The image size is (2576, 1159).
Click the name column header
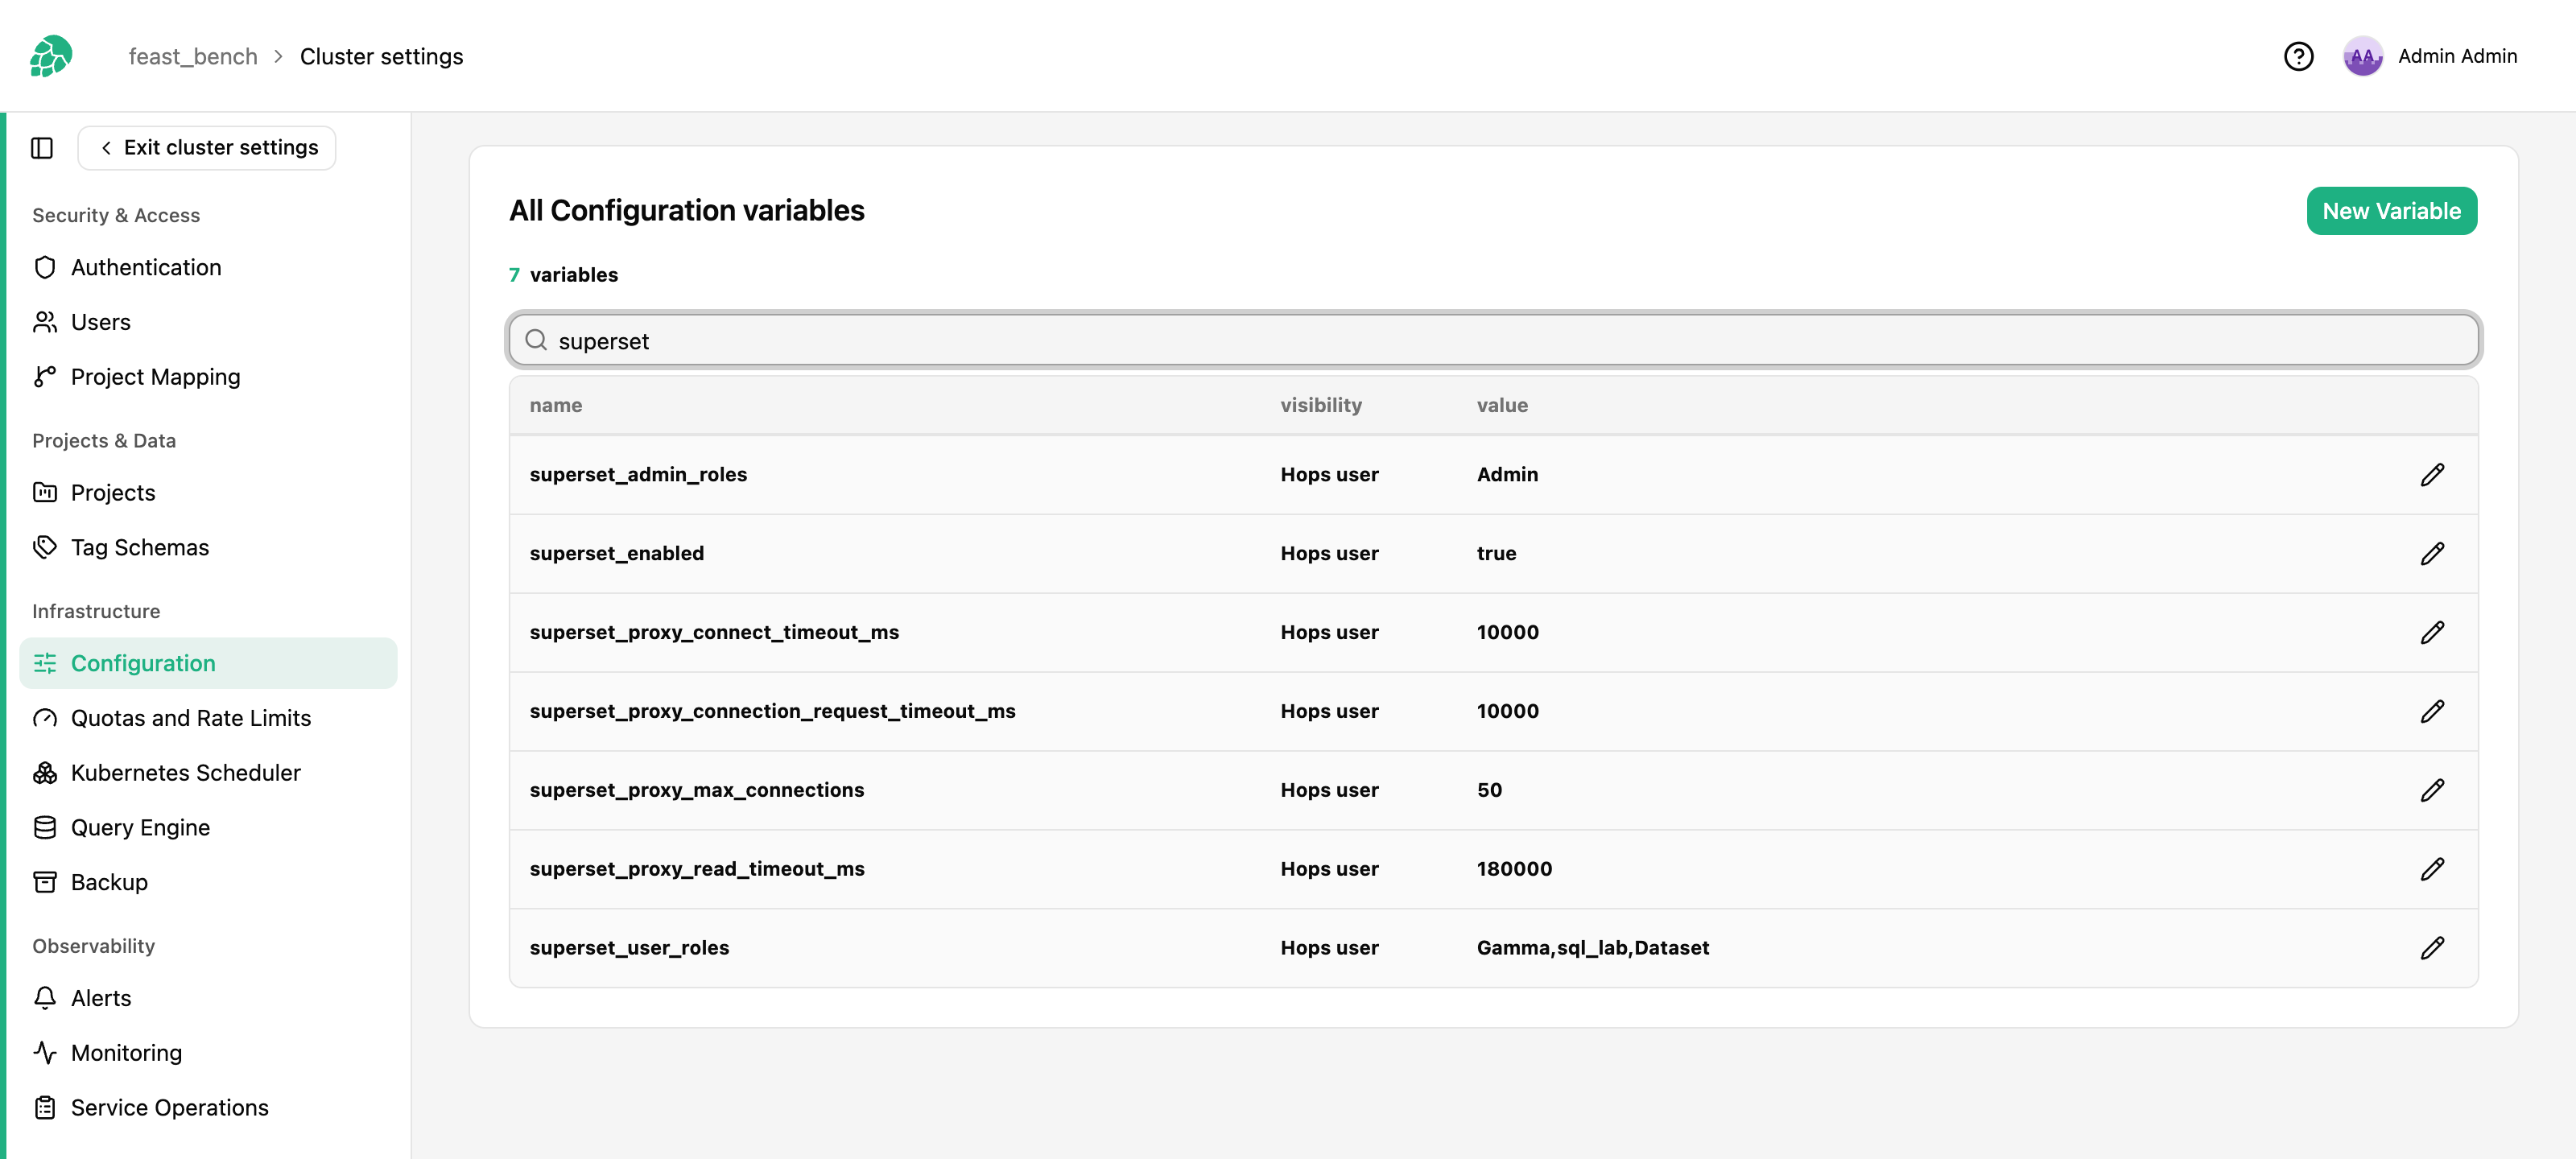556,406
